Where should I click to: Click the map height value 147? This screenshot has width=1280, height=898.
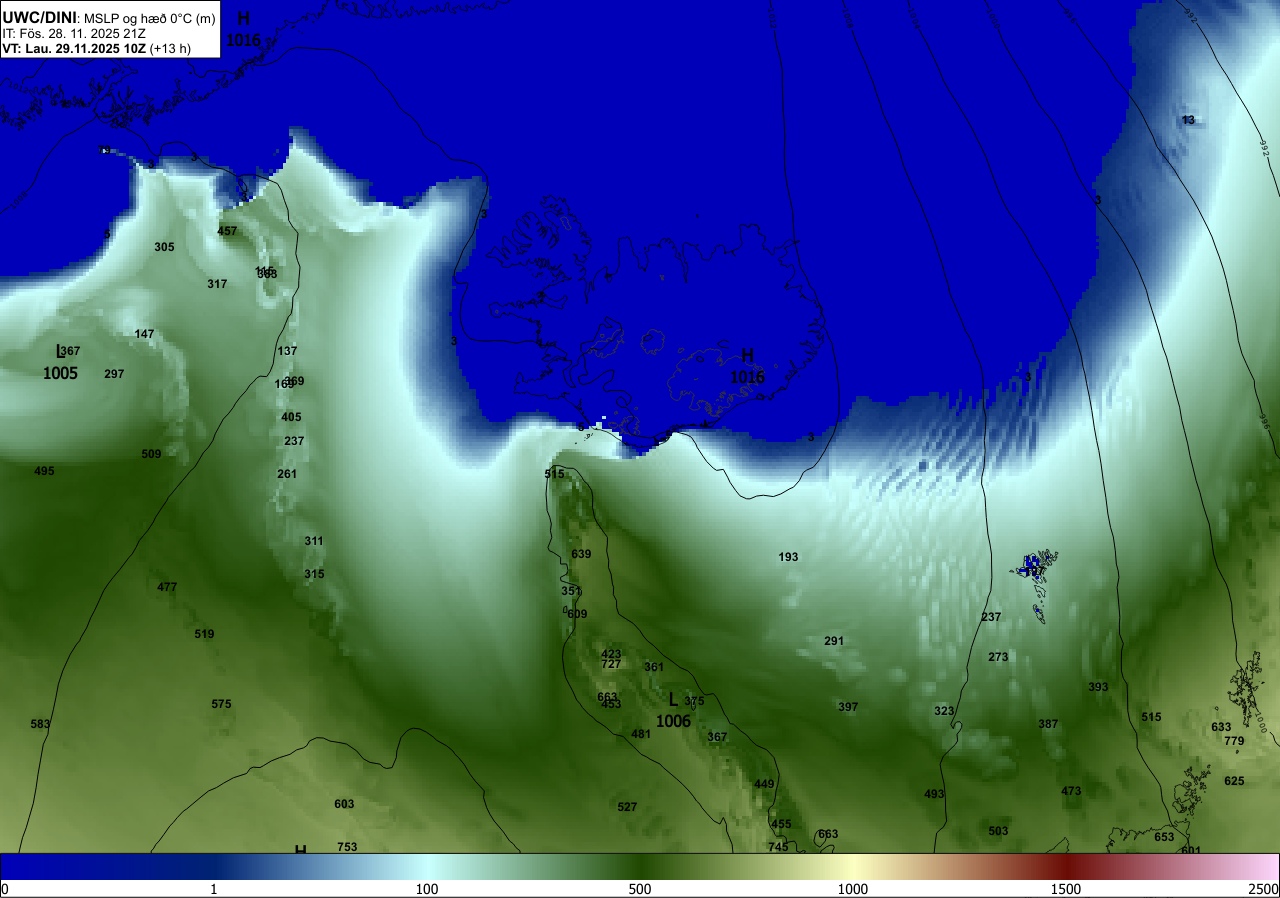click(144, 334)
